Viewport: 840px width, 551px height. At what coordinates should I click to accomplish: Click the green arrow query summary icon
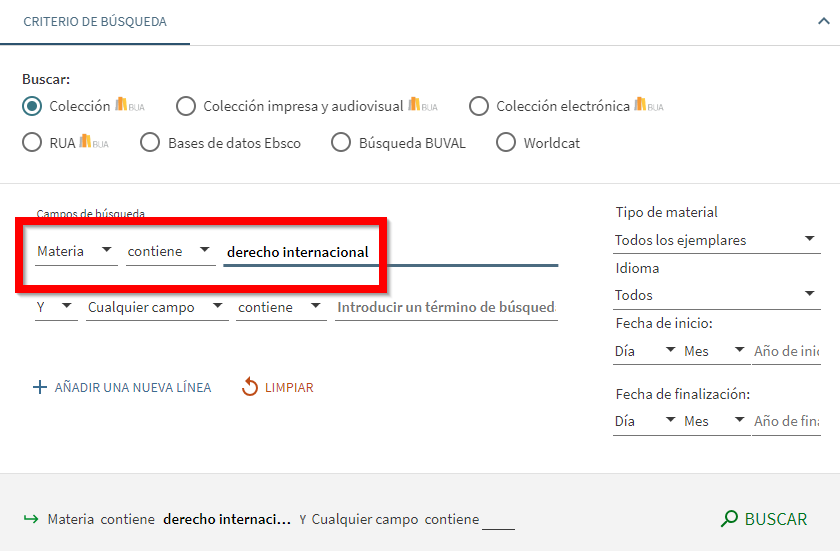pos(30,519)
